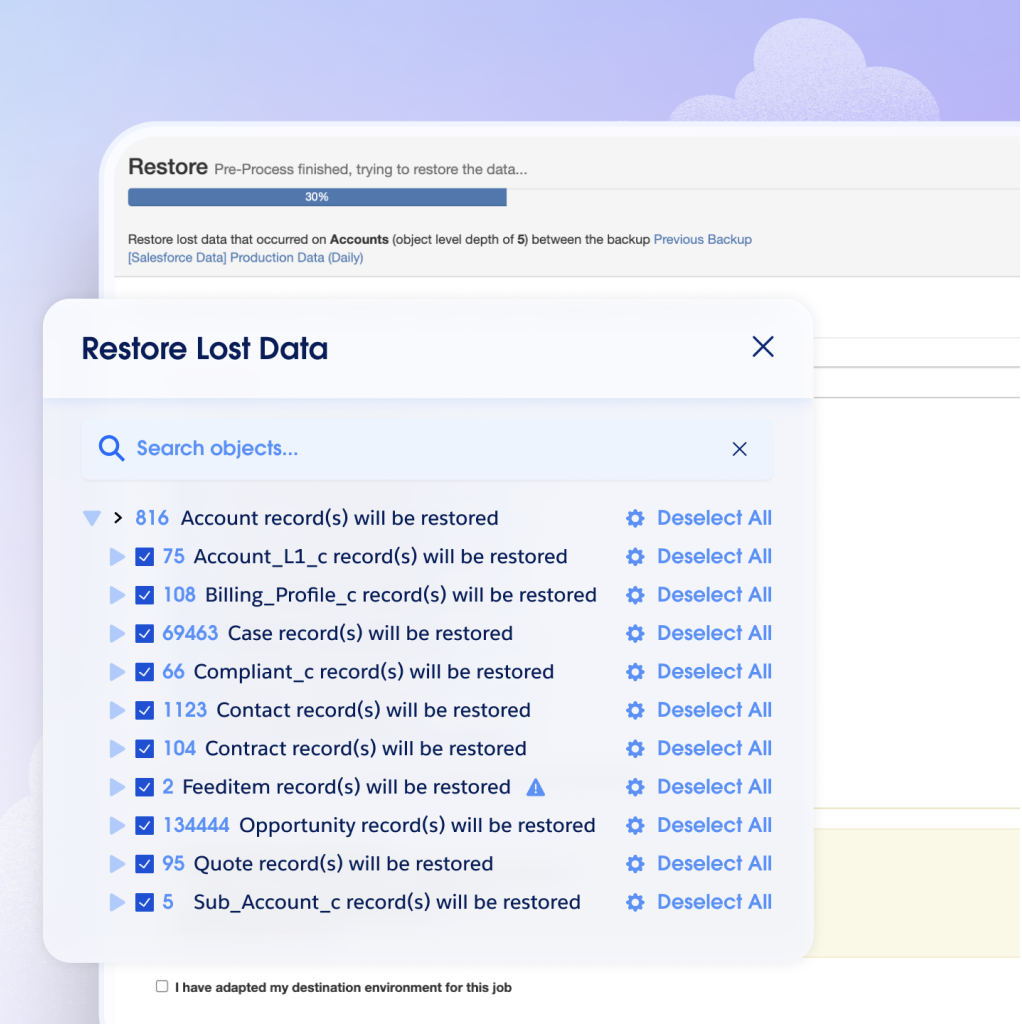
Task: Expand the Contract records row
Action: (117, 749)
